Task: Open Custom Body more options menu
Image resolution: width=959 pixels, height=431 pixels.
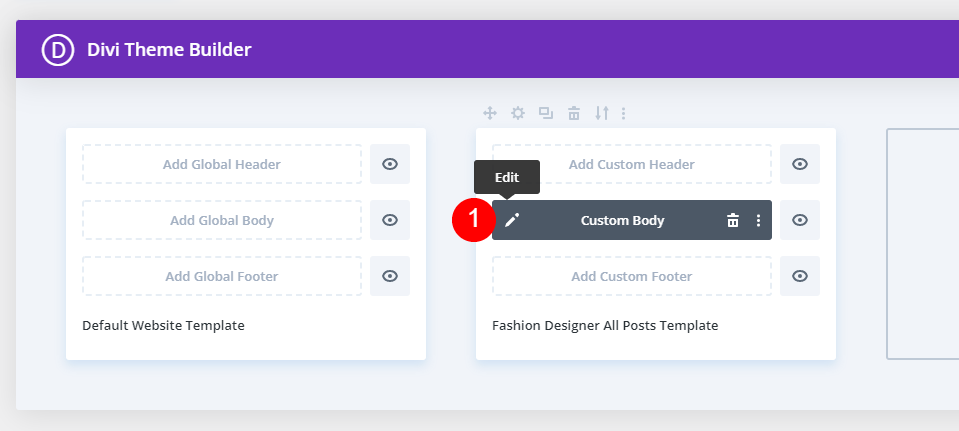Action: [x=758, y=221]
